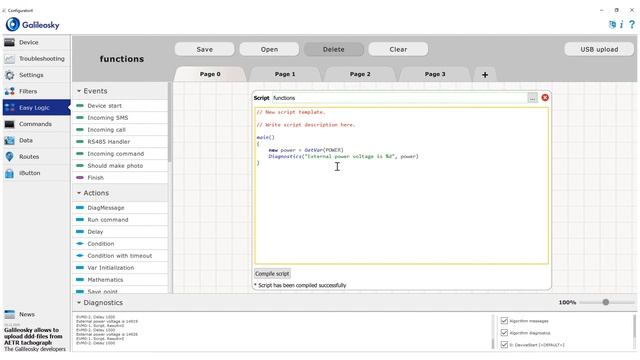640x360 pixels.
Task: Select the Mathematics action block
Action: tap(120, 280)
